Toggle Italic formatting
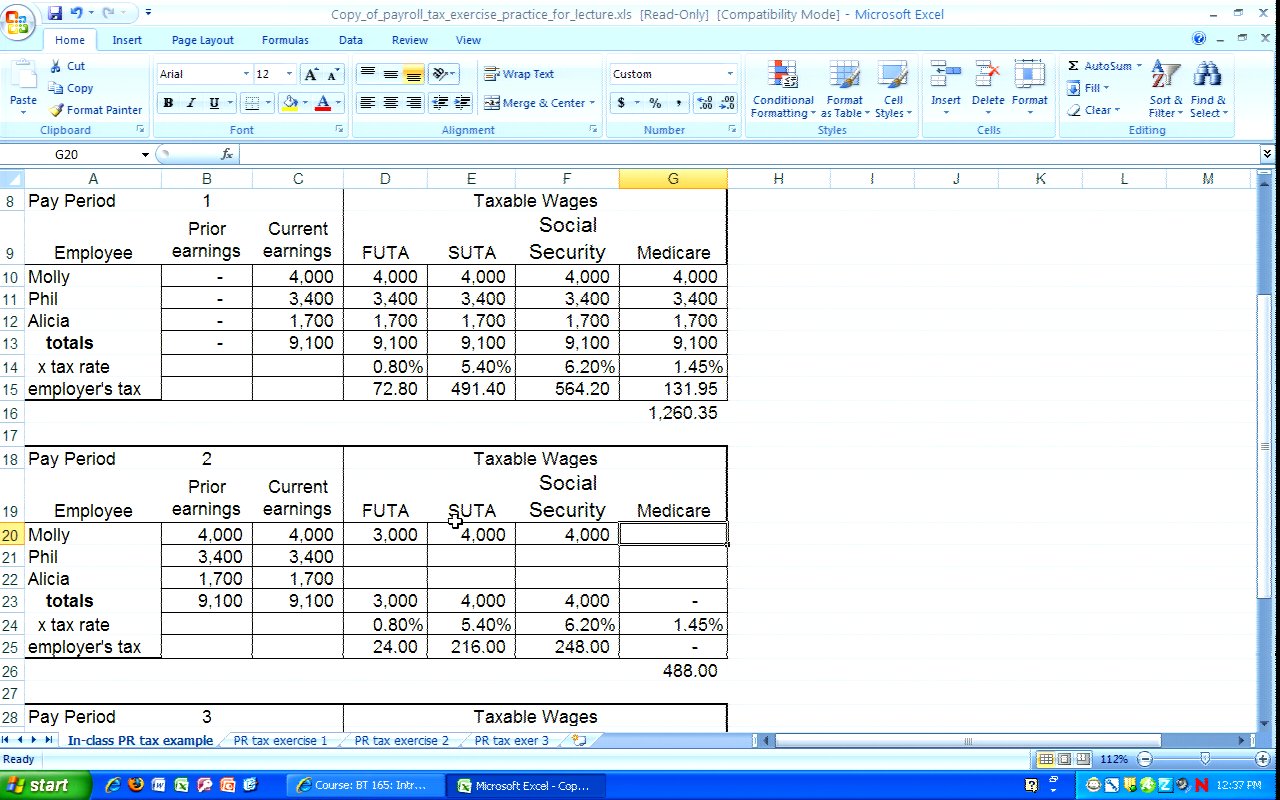This screenshot has width=1280, height=800. click(191, 103)
